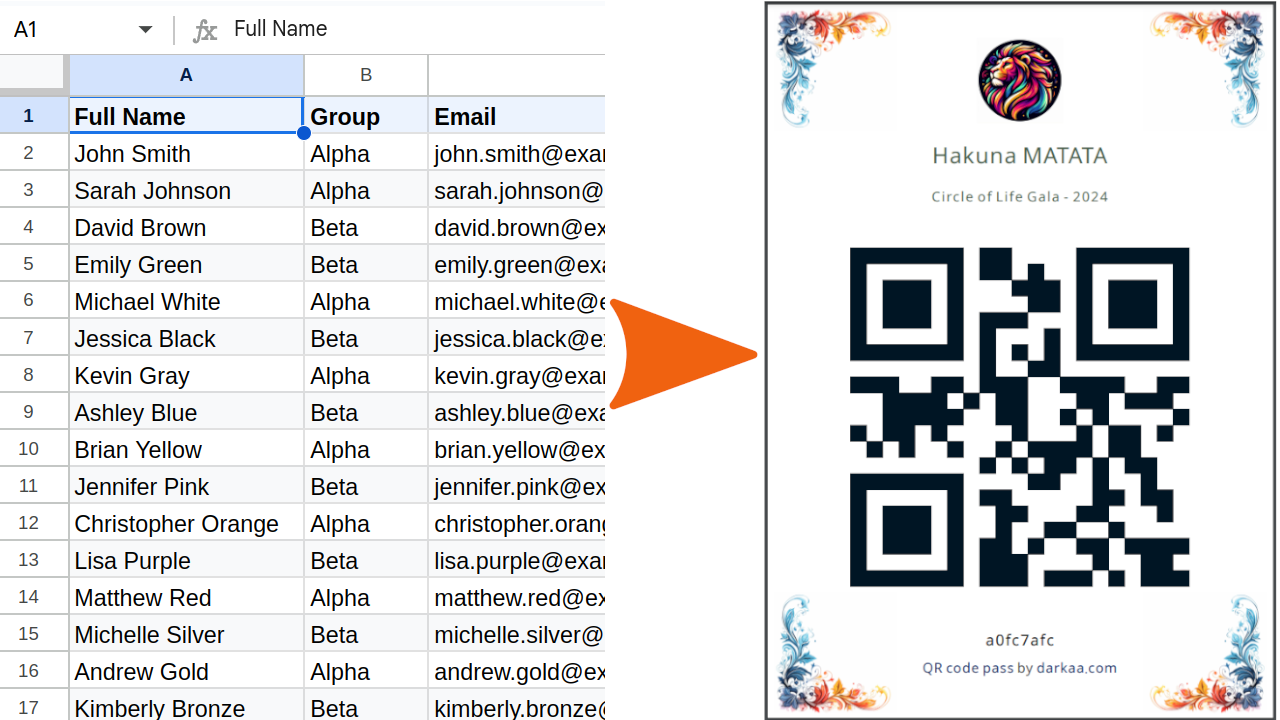Click the Ashley Blue cell
The height and width of the screenshot is (720, 1280).
[x=186, y=412]
